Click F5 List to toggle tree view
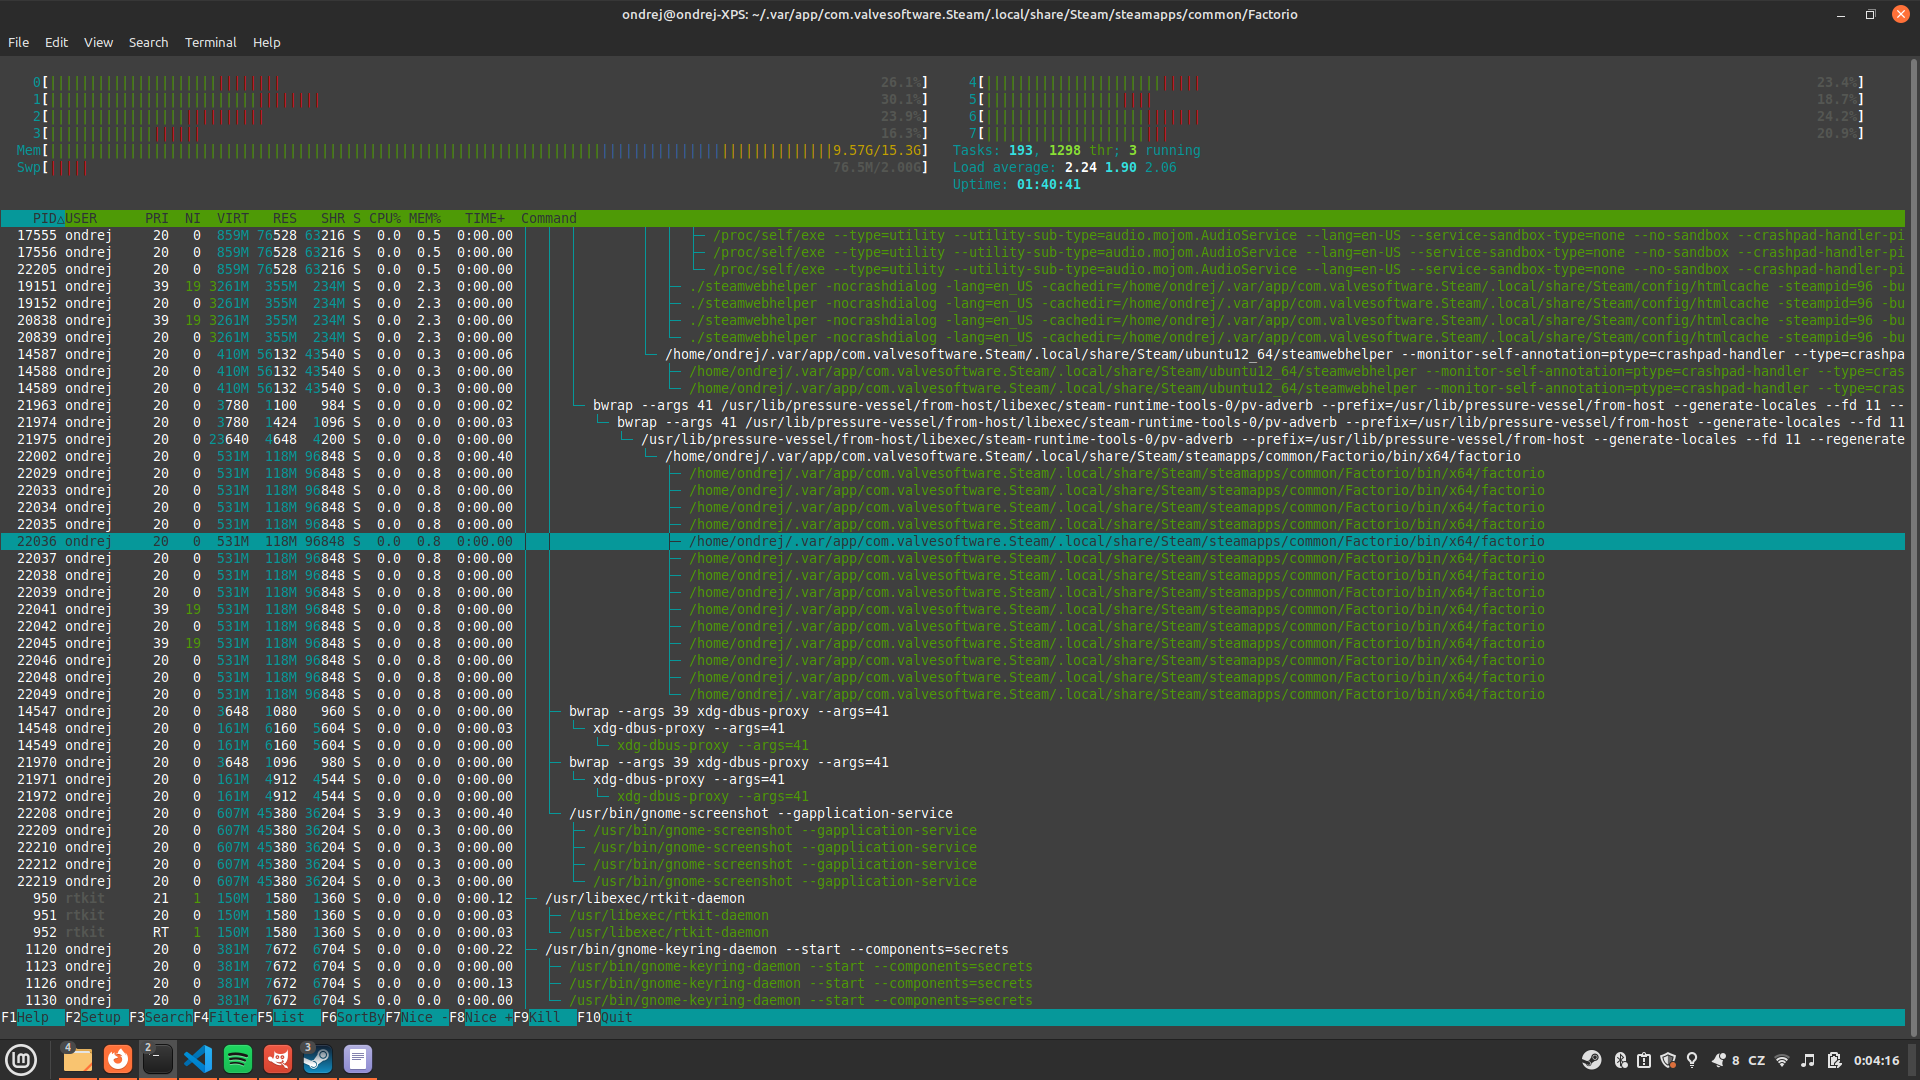The height and width of the screenshot is (1080, 1920). point(289,1017)
